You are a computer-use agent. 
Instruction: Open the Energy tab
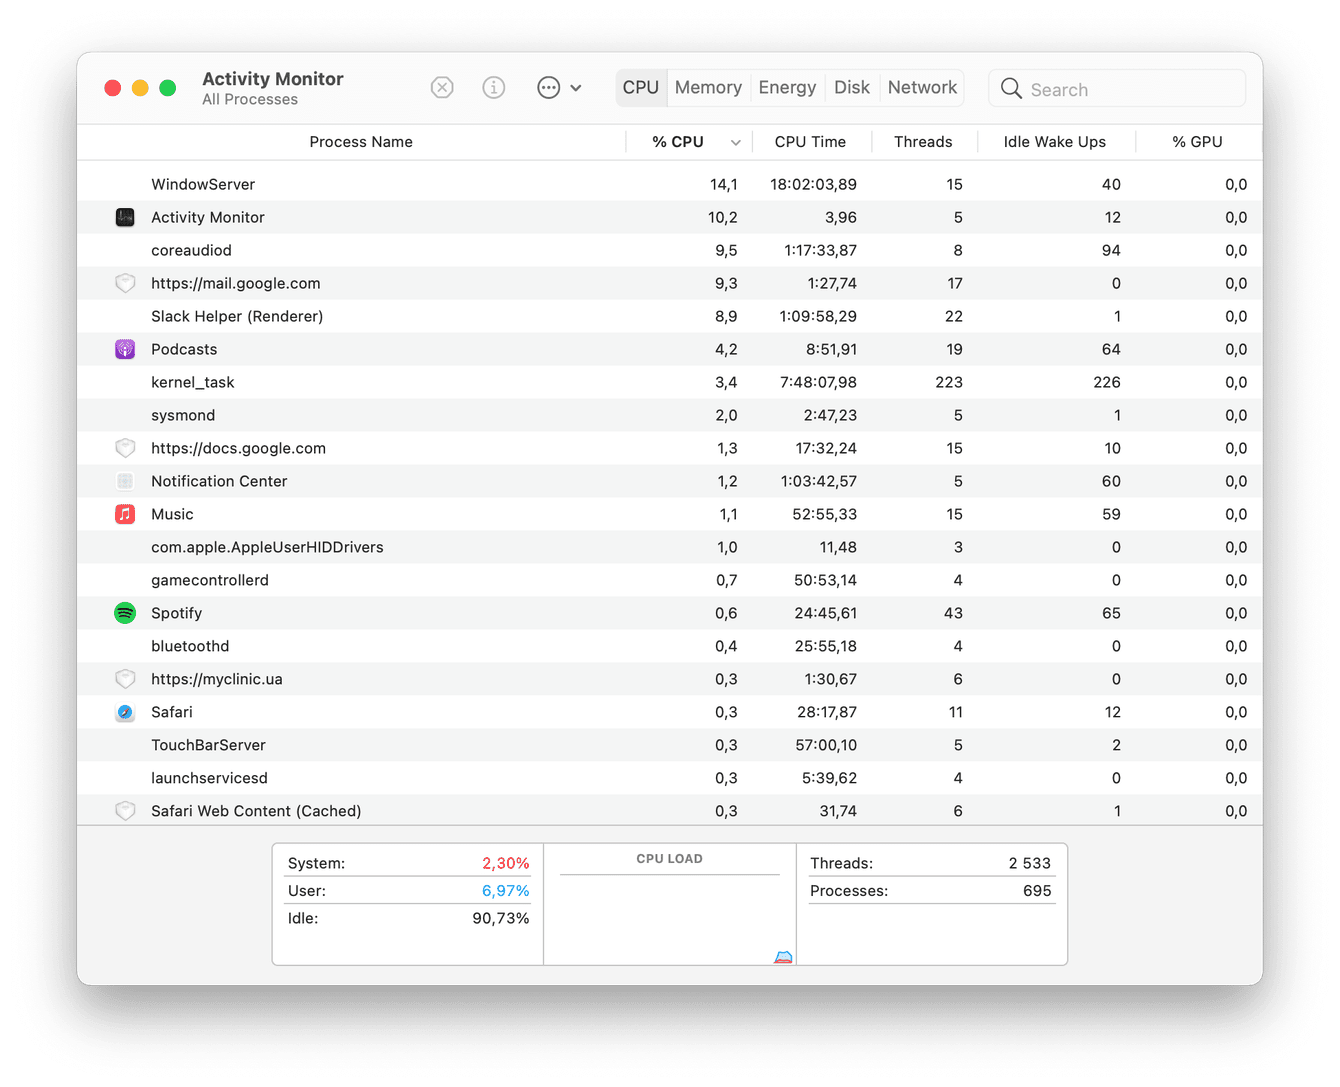click(x=787, y=88)
